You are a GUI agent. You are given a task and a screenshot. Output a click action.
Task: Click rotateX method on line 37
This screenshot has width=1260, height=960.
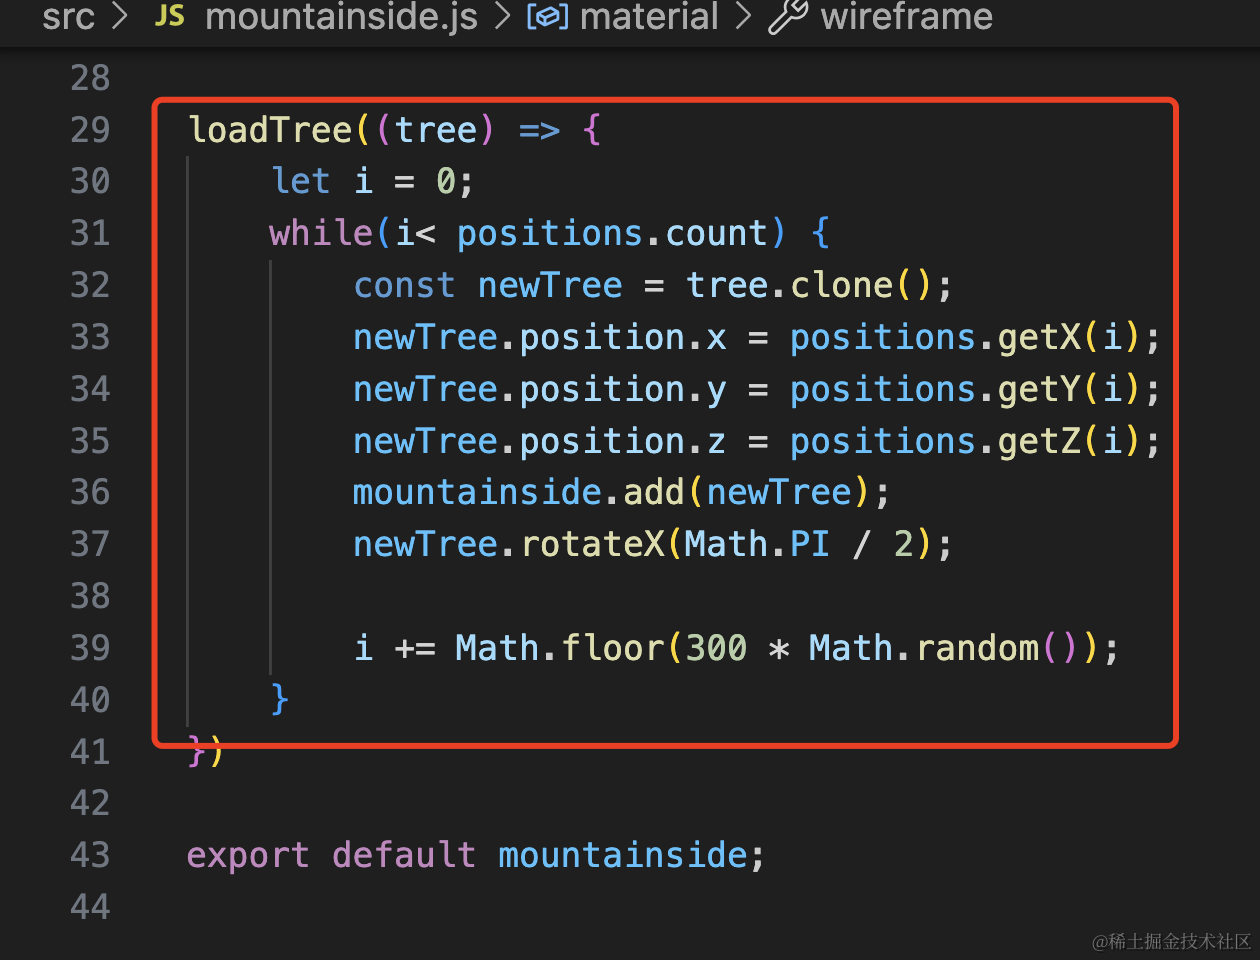coord(592,544)
